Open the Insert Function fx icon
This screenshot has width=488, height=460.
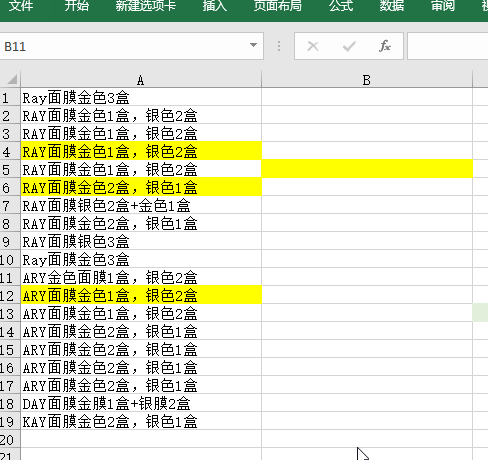coord(385,46)
